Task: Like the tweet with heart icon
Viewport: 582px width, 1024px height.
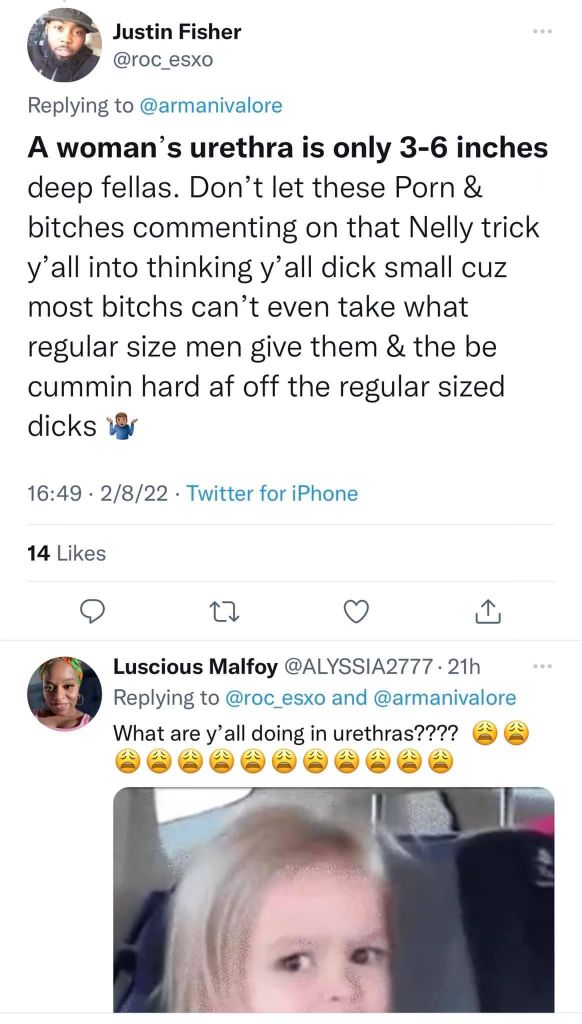Action: pyautogui.click(x=356, y=612)
